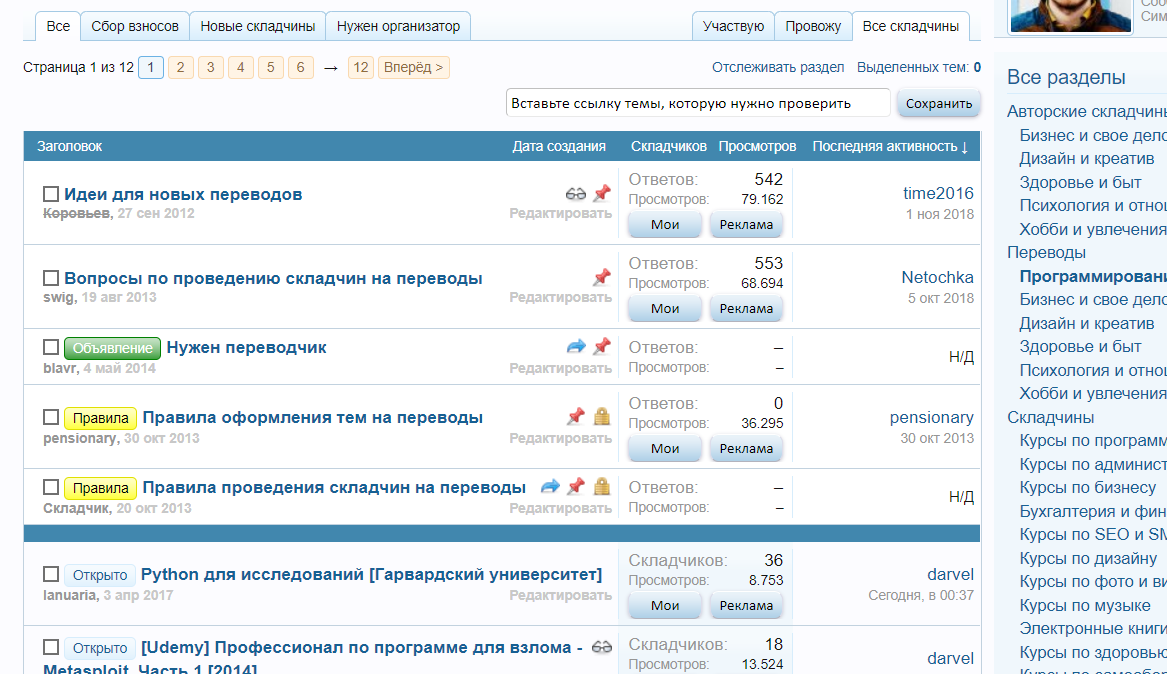Open Курсы по музыке sidebar section
Viewport: 1167px width, 674px height.
point(1084,605)
